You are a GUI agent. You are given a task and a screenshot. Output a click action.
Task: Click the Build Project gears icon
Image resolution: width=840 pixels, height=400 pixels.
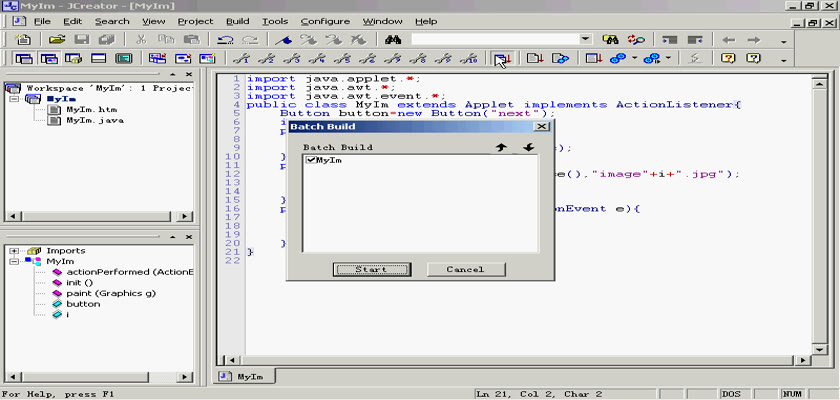(x=618, y=58)
